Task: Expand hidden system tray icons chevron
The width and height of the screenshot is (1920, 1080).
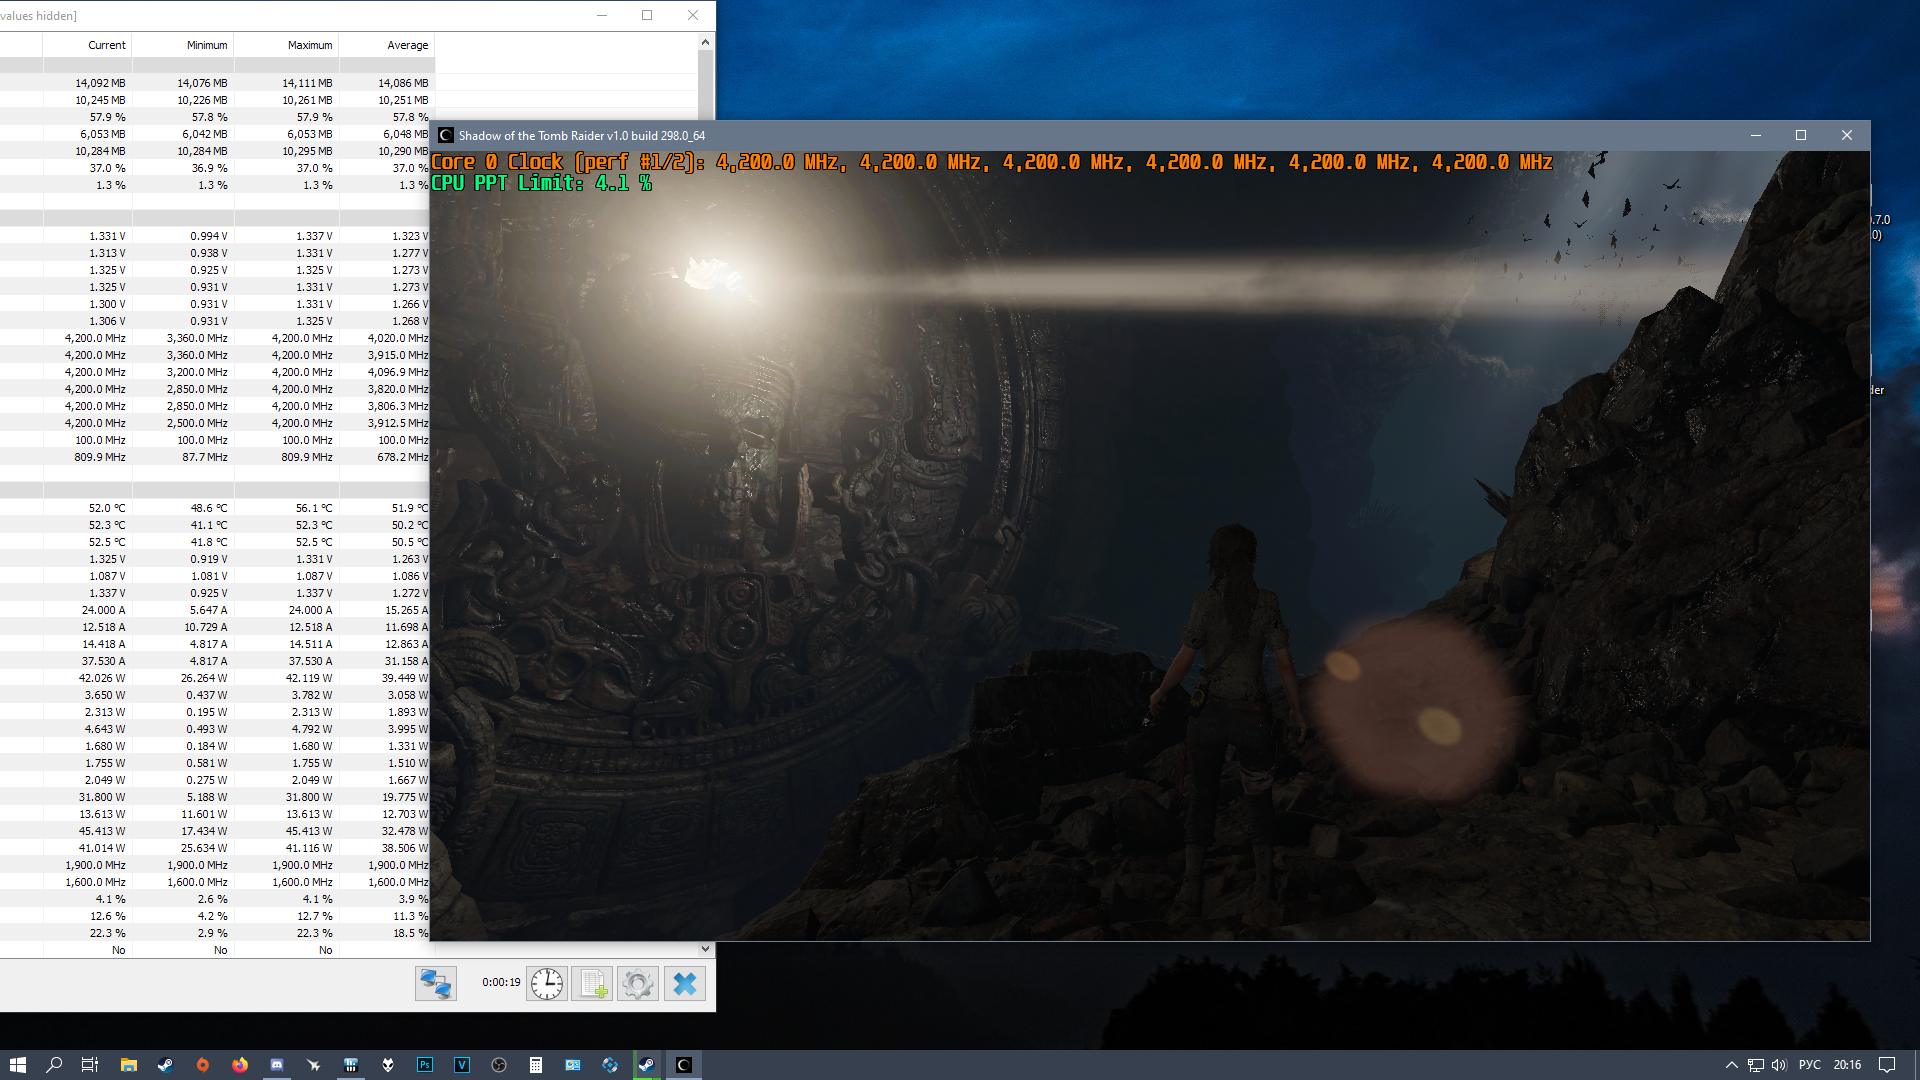Action: (x=1732, y=1065)
